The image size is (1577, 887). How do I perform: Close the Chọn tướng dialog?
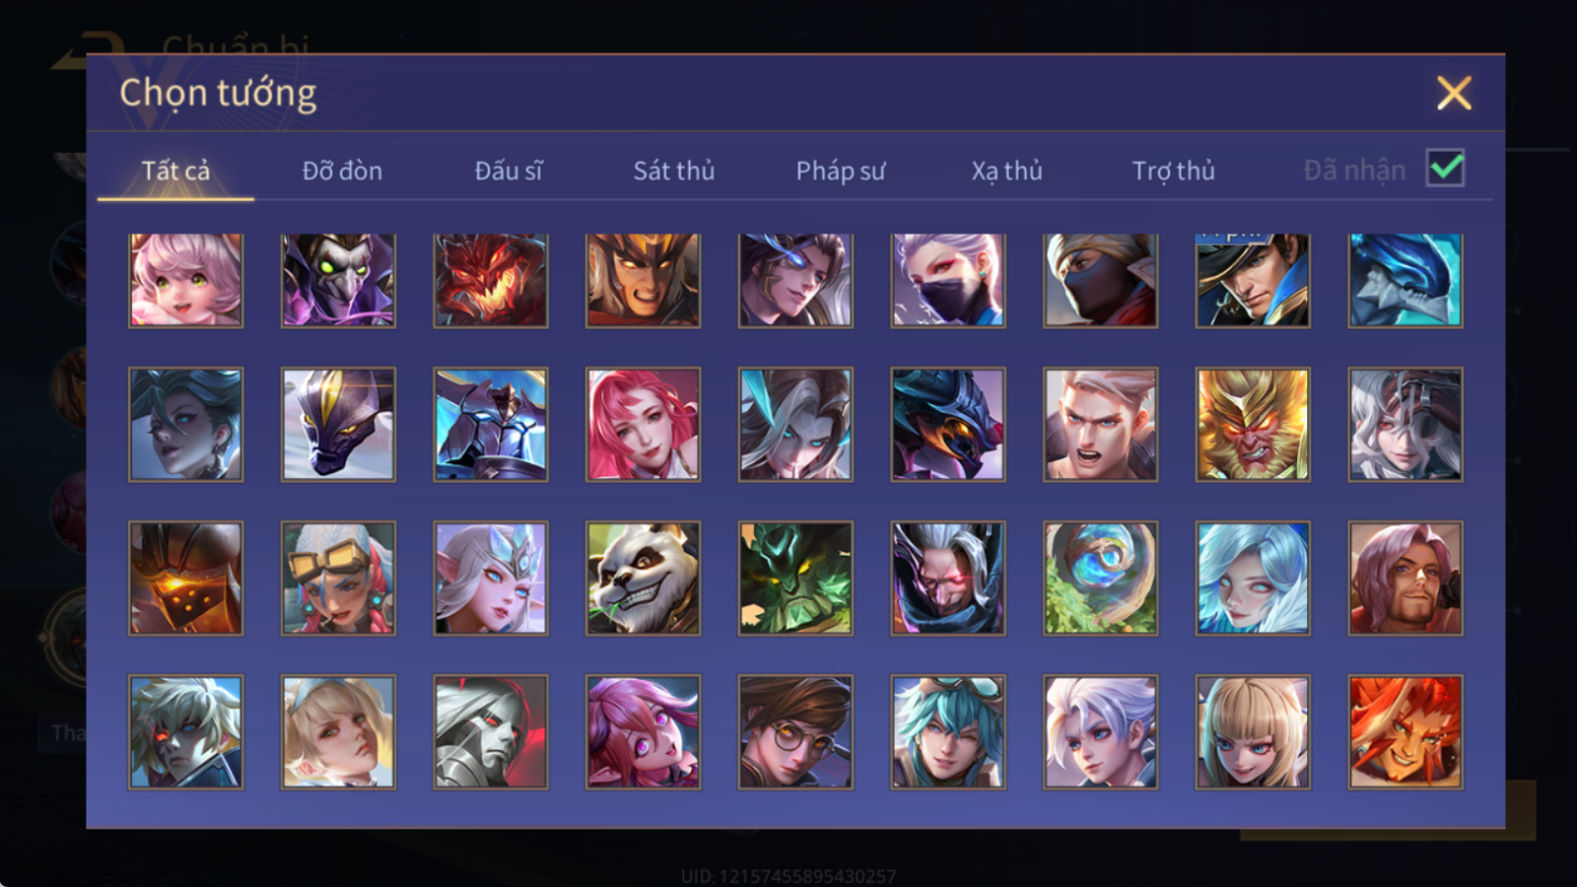(1453, 93)
